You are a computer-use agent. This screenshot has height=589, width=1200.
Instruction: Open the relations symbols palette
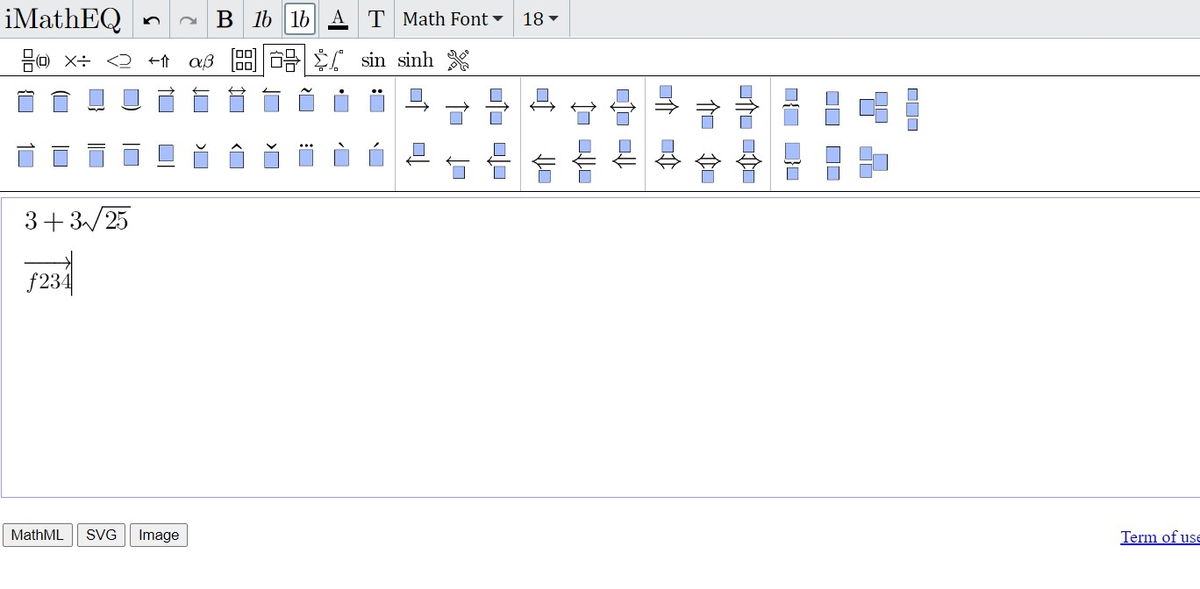pos(120,60)
